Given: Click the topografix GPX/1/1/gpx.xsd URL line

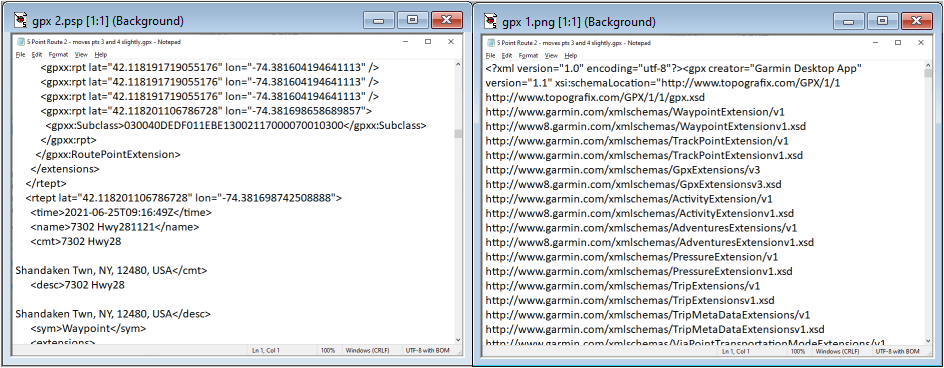Looking at the screenshot, I should tap(595, 97).
